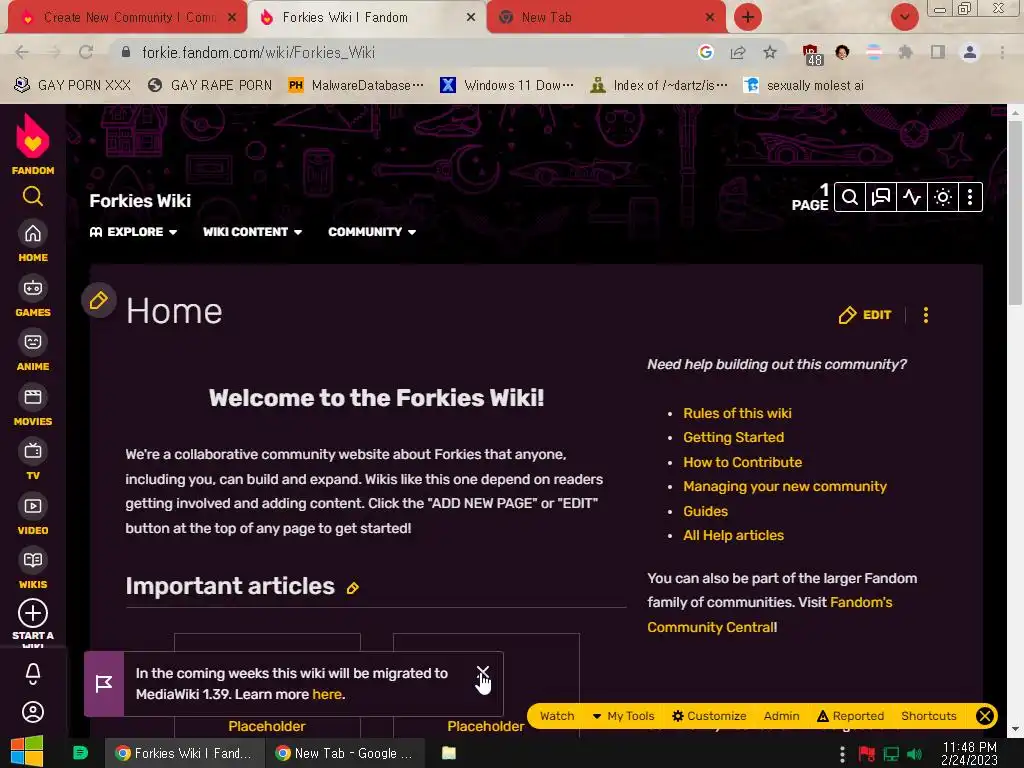1024x768 pixels.
Task: Open Getting Started link
Action: 733,438
